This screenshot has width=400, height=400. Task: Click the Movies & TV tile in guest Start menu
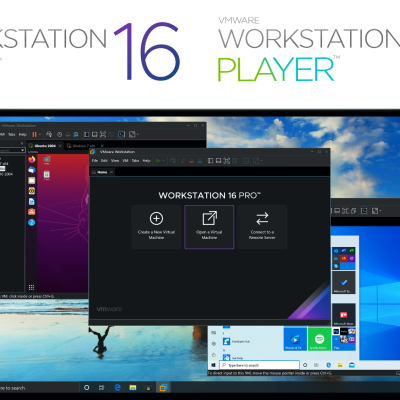coord(295,339)
